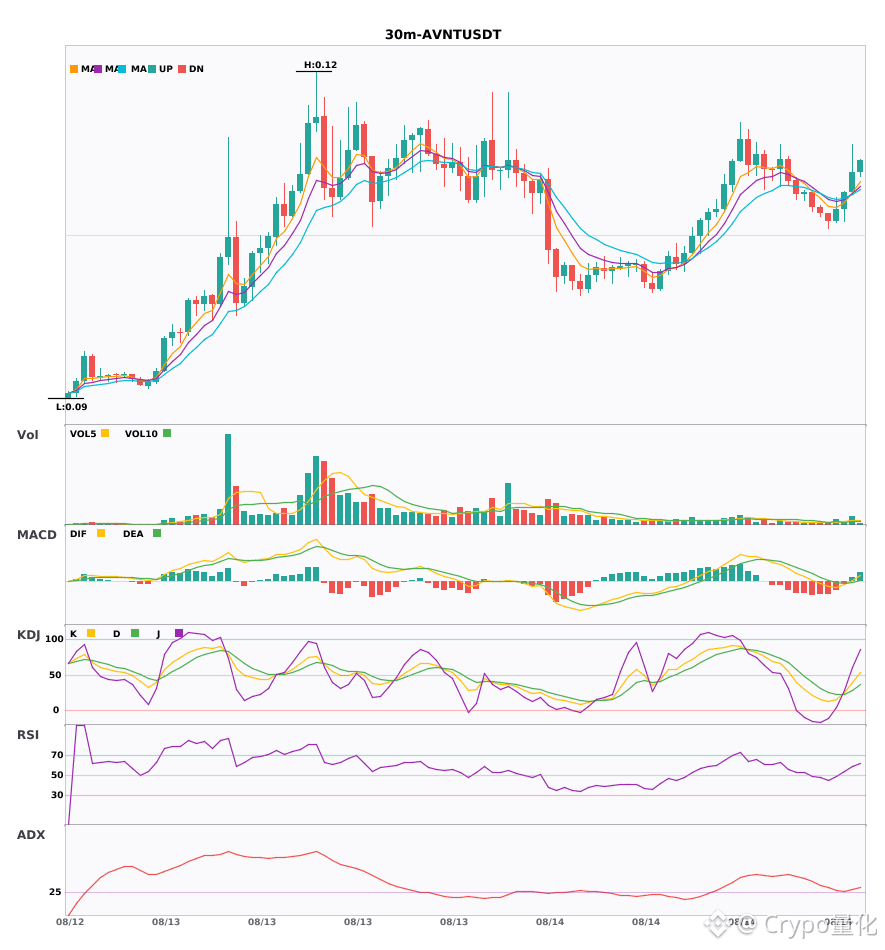Click the L:0.09 low price label
Image resolution: width=885 pixels, height=950 pixels.
(x=71, y=407)
